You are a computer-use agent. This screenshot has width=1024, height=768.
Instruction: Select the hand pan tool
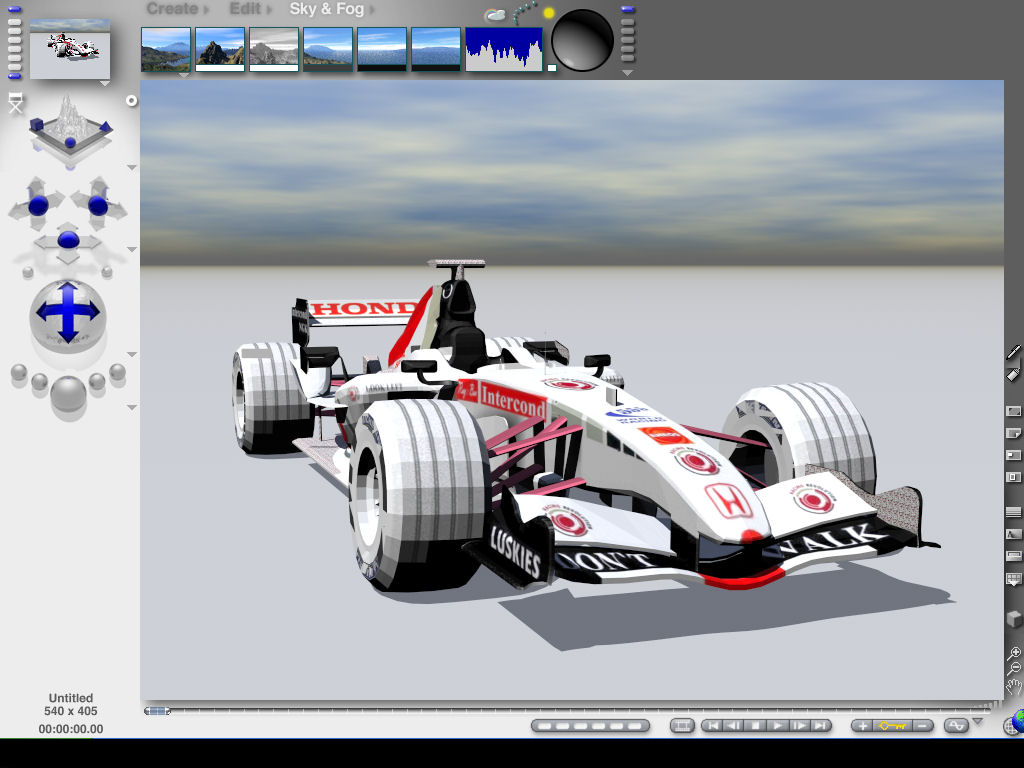1013,687
